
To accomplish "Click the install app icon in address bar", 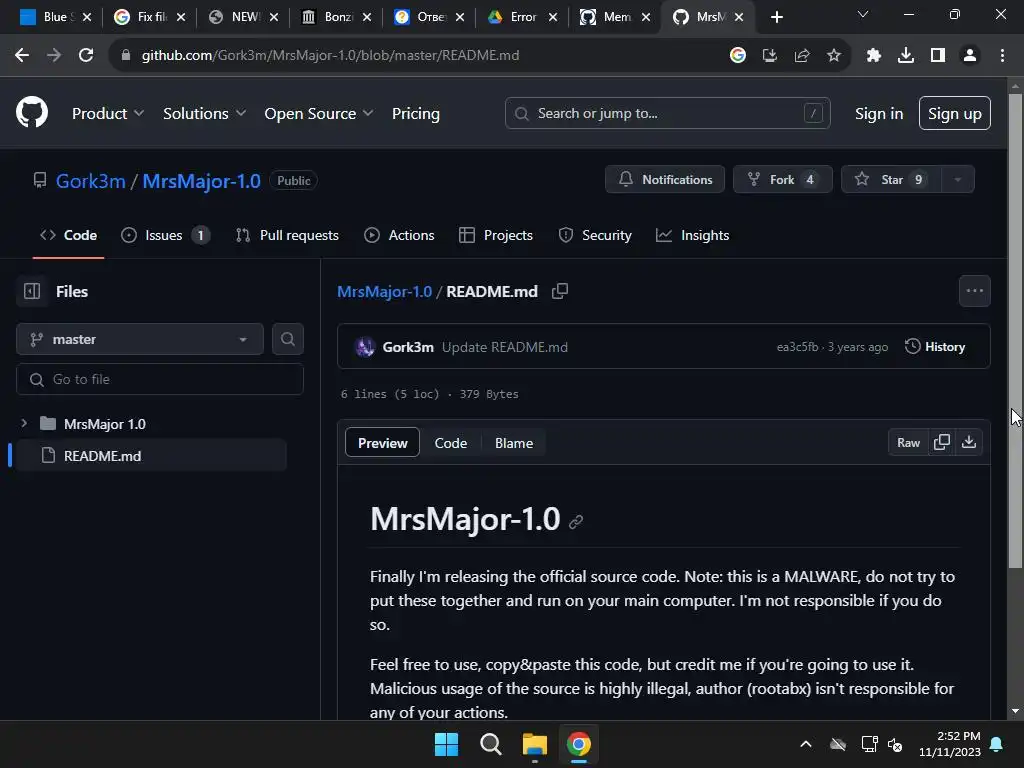I will (769, 56).
